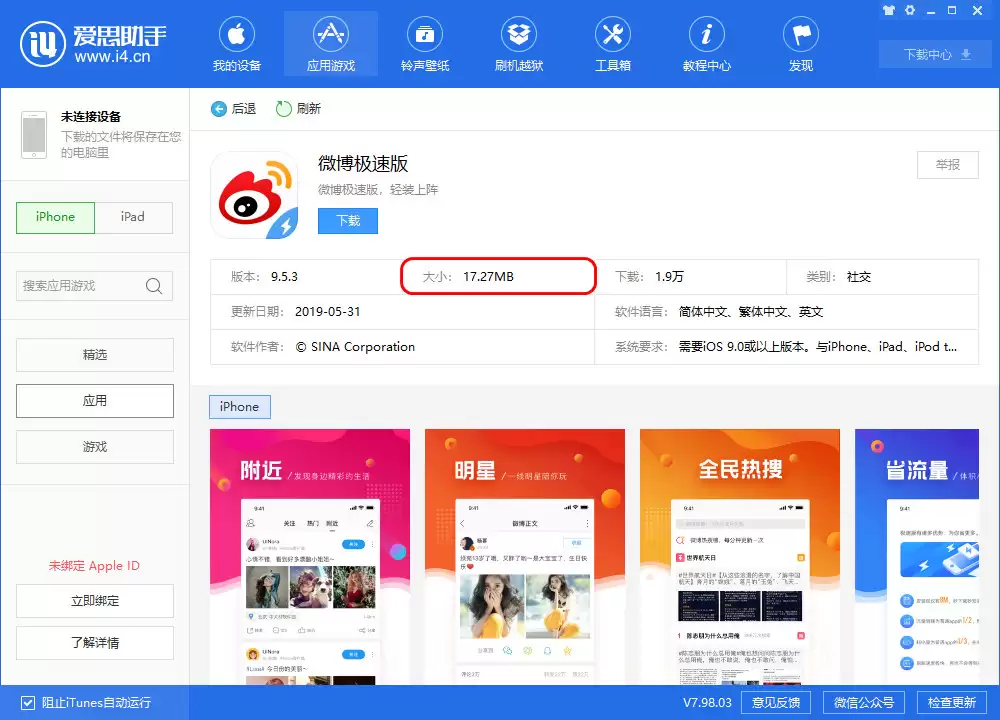Click the blue 下载 download button
Viewport: 1000px width, 720px height.
(x=348, y=221)
